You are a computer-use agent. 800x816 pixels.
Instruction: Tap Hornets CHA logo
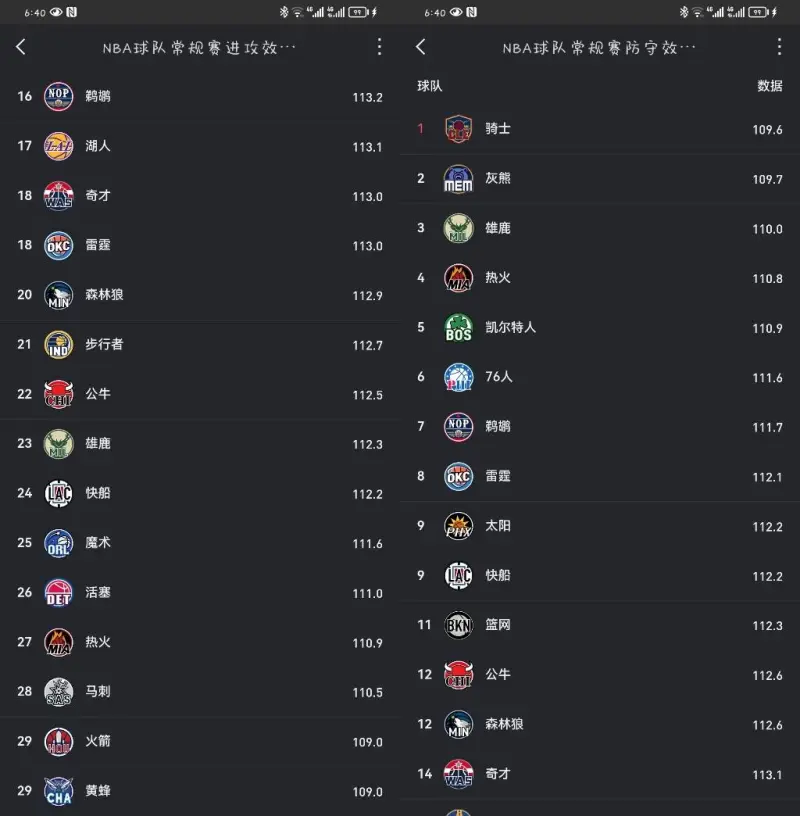[x=58, y=791]
